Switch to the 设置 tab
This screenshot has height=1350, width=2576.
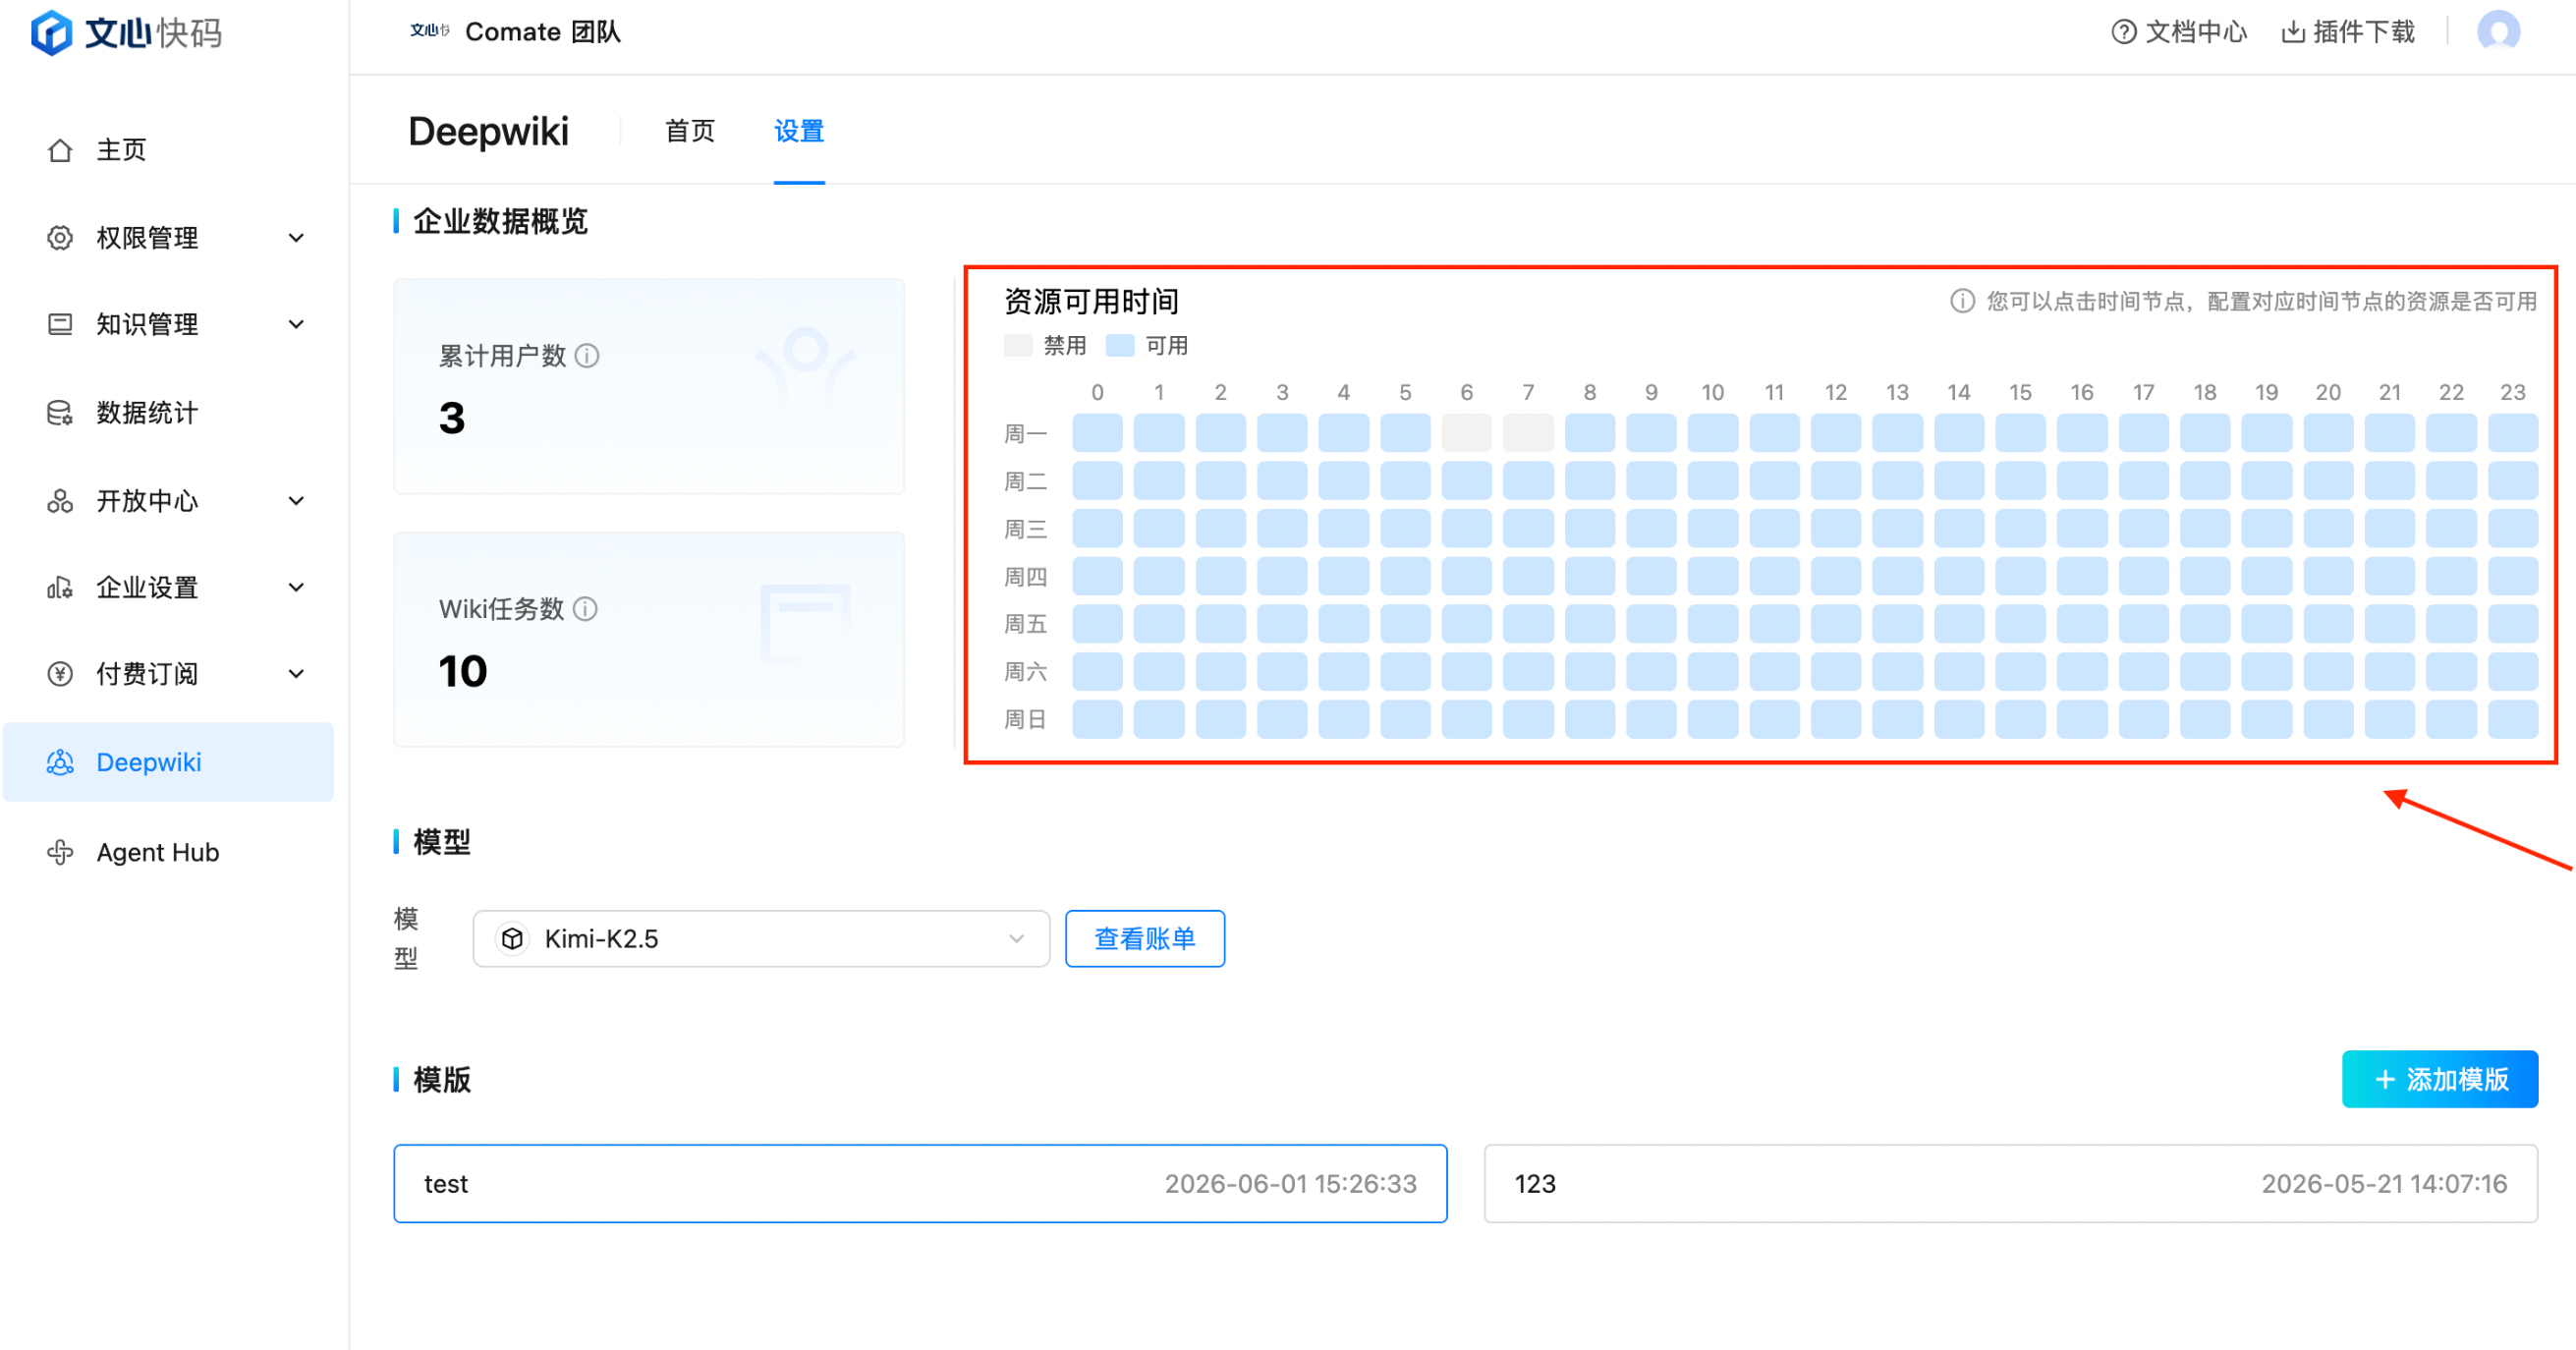799,131
